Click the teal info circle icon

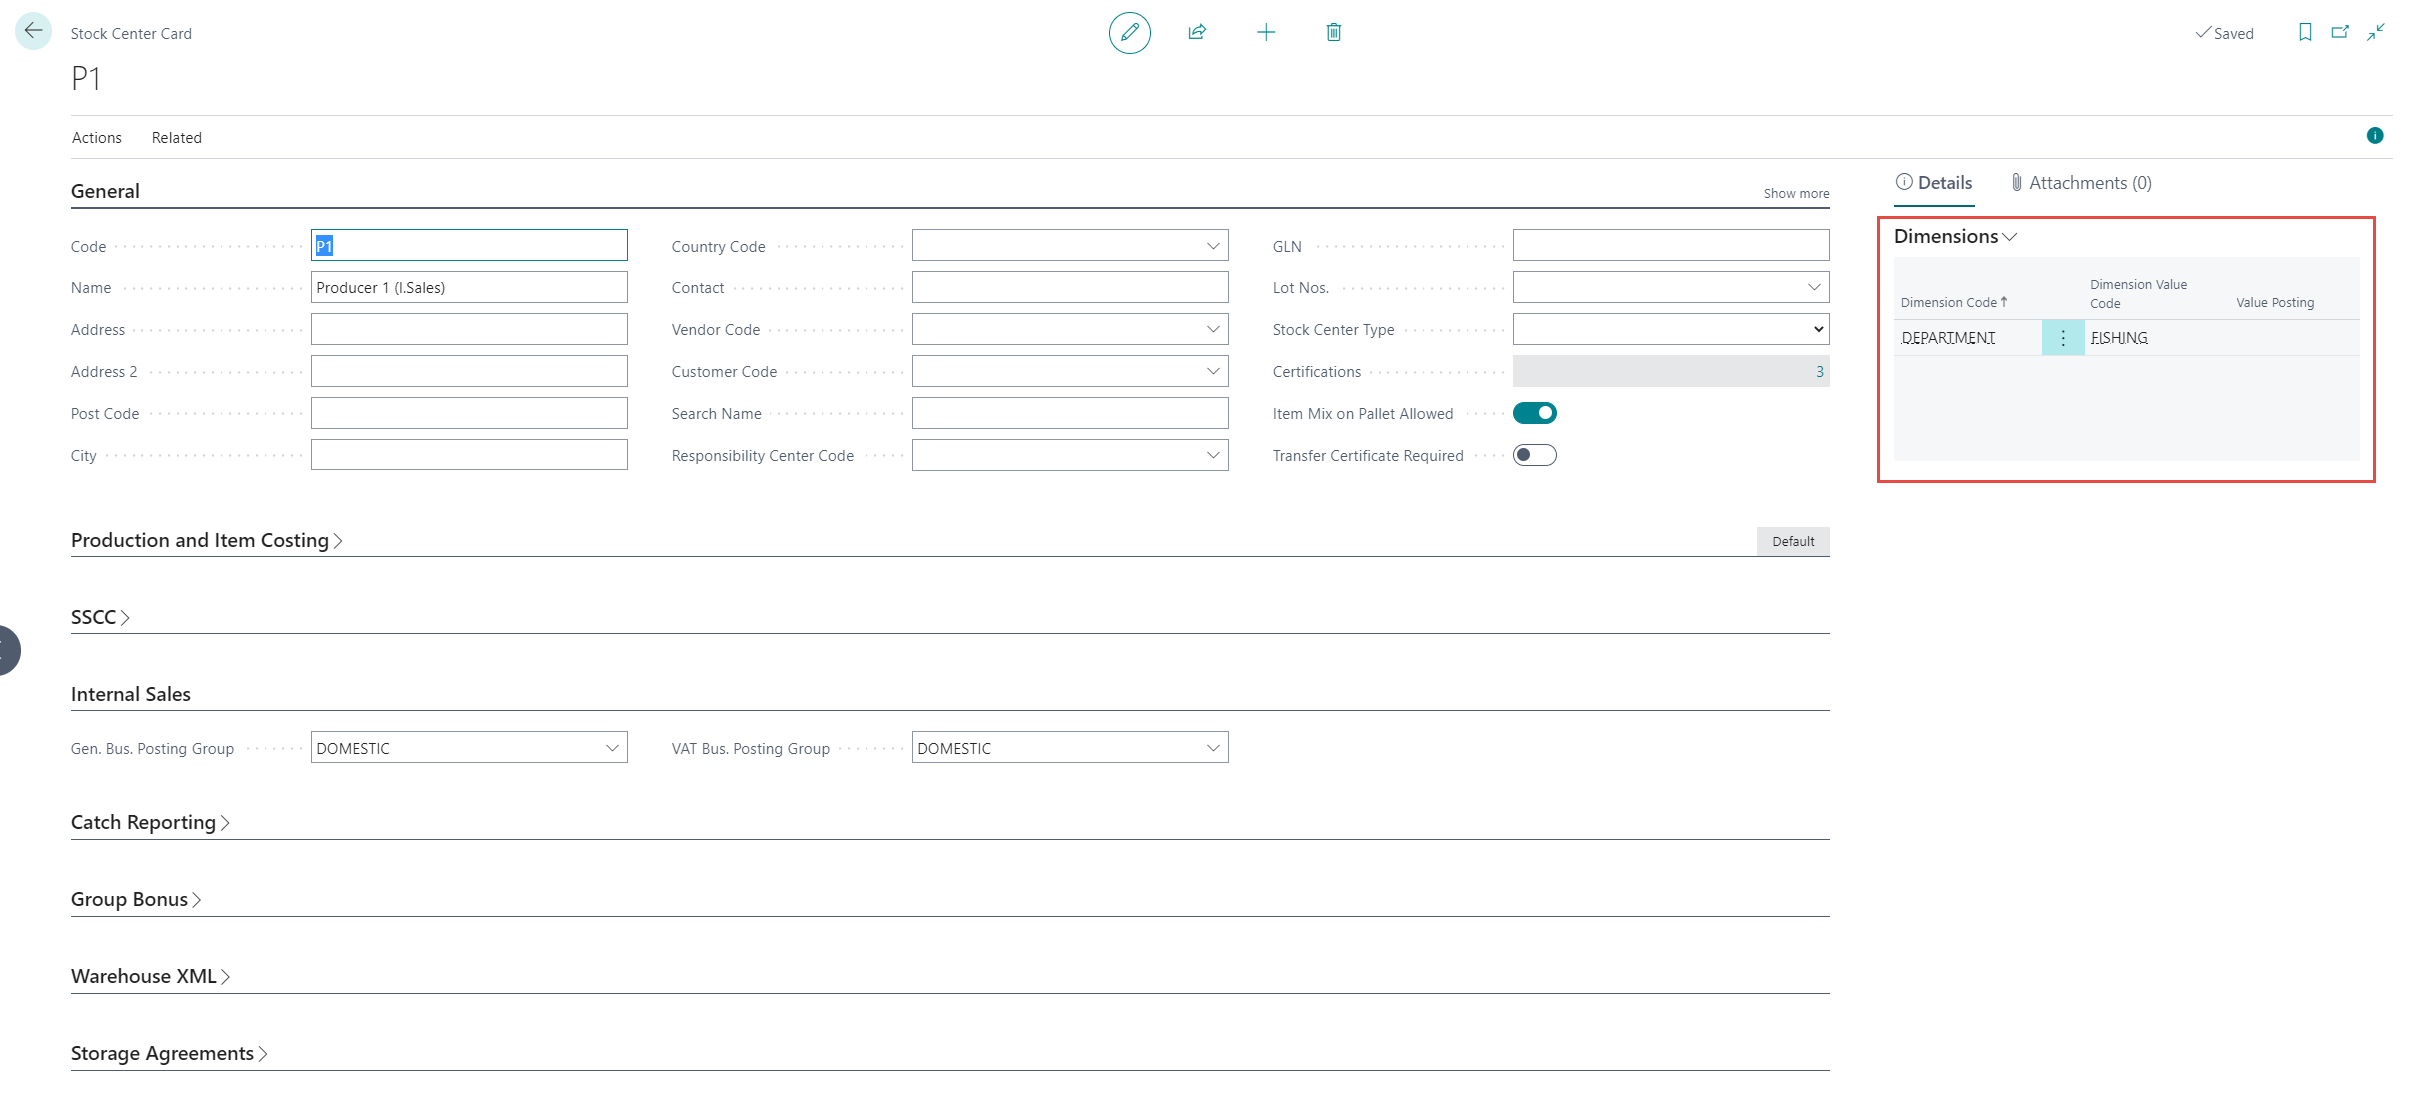coord(2375,136)
